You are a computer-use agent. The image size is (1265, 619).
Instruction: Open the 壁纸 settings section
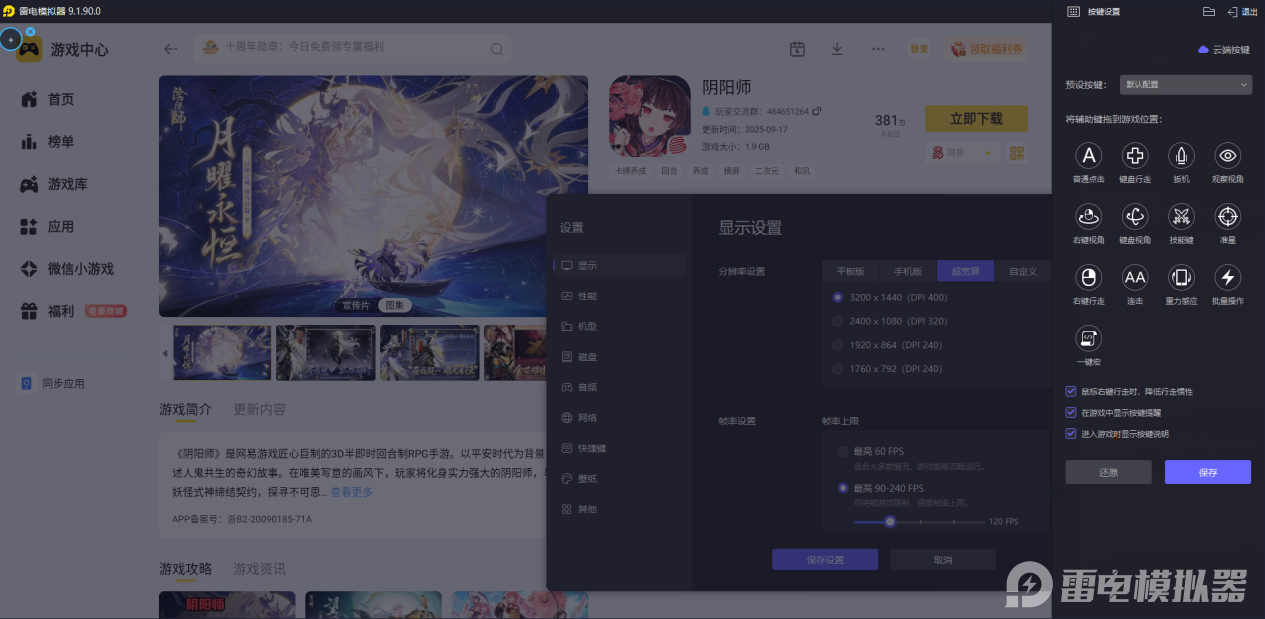point(620,478)
